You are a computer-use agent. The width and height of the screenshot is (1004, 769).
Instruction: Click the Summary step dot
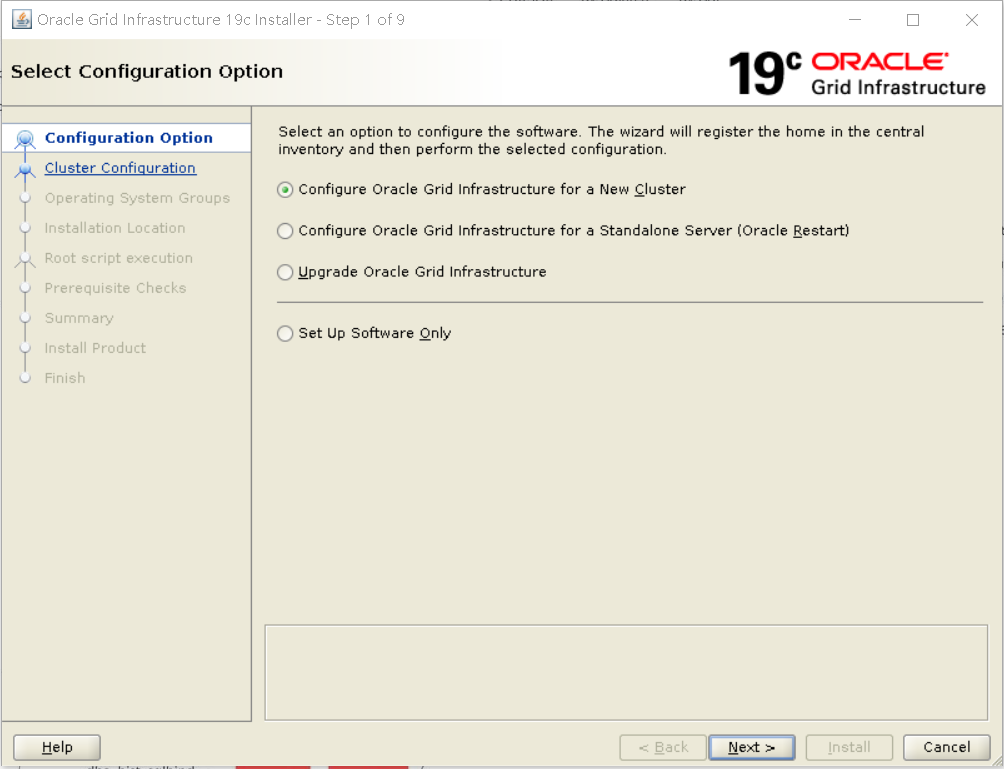(x=25, y=318)
